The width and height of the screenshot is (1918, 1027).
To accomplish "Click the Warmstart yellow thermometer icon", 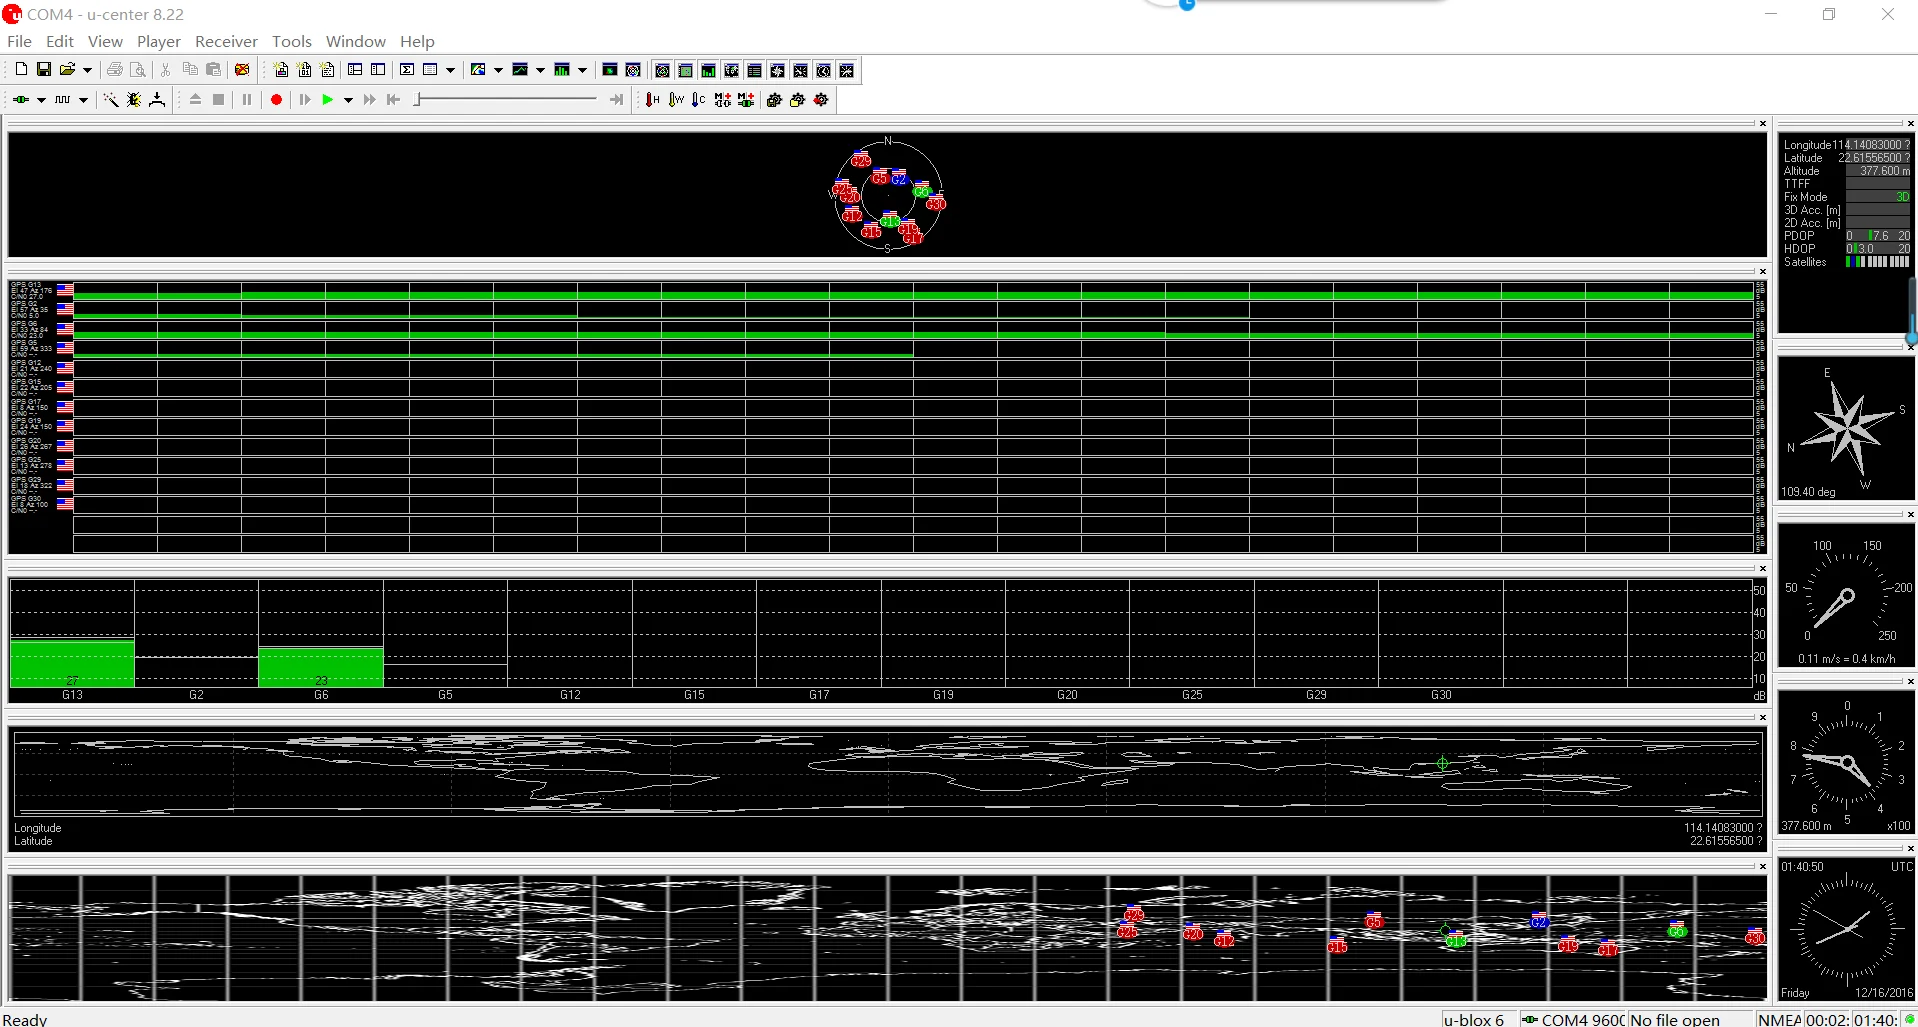I will [x=676, y=100].
